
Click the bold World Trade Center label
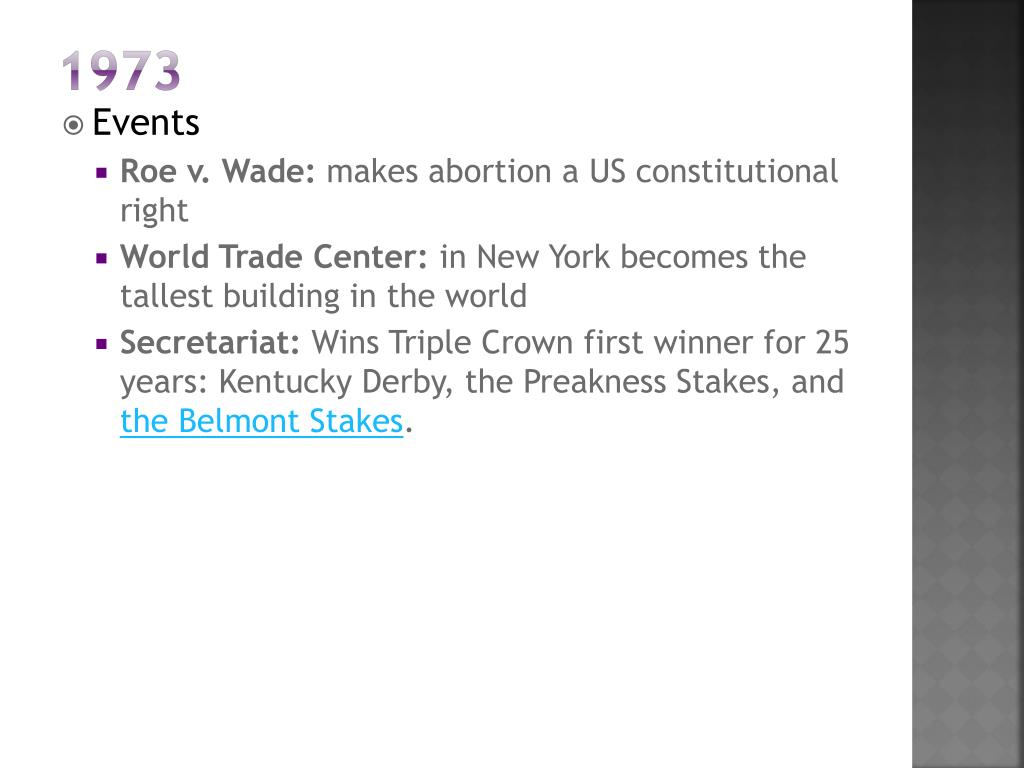(x=274, y=257)
